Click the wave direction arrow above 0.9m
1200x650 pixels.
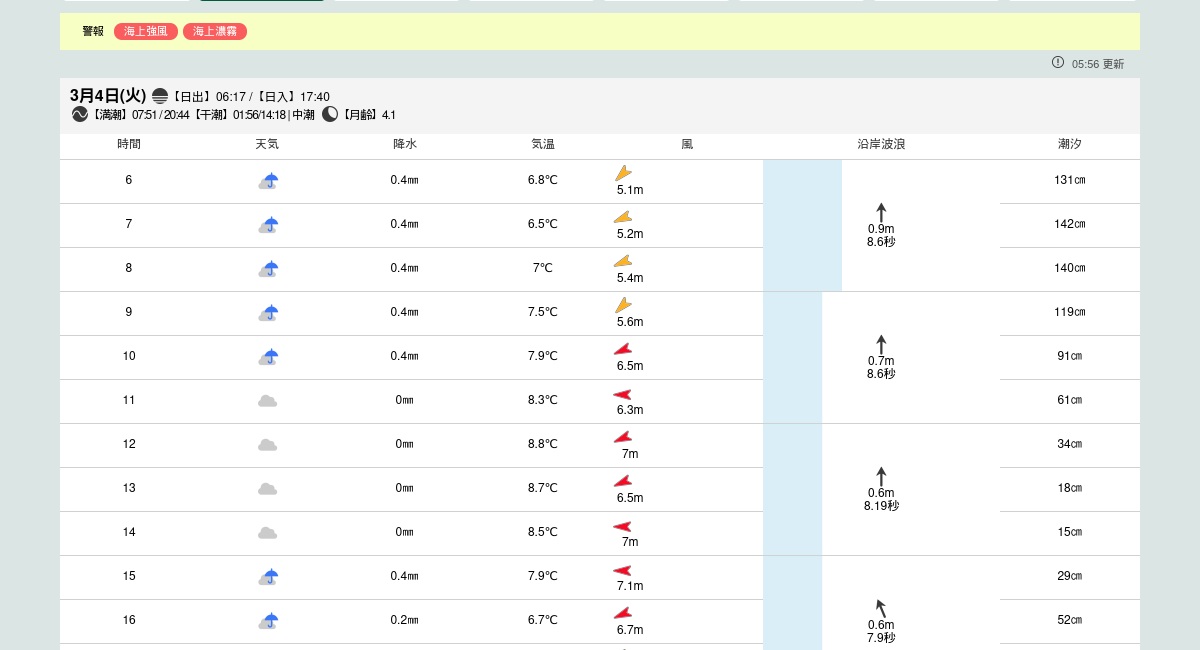coord(881,212)
